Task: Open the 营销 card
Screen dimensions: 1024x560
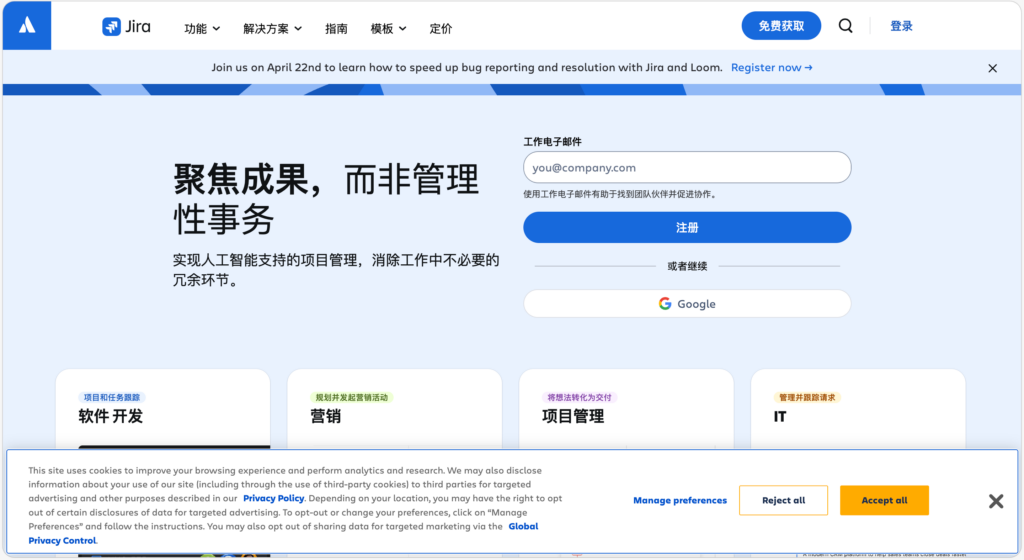Action: point(394,409)
